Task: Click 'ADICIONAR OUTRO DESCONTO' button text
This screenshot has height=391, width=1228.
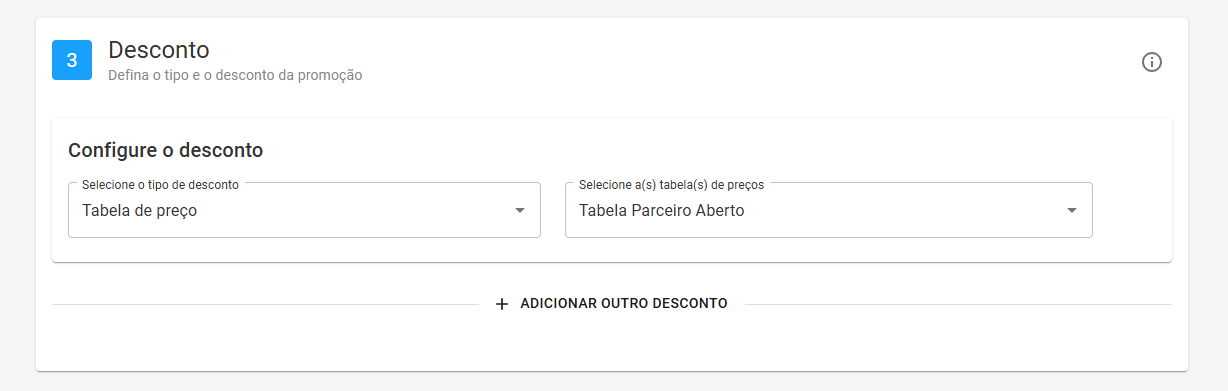Action: point(624,303)
